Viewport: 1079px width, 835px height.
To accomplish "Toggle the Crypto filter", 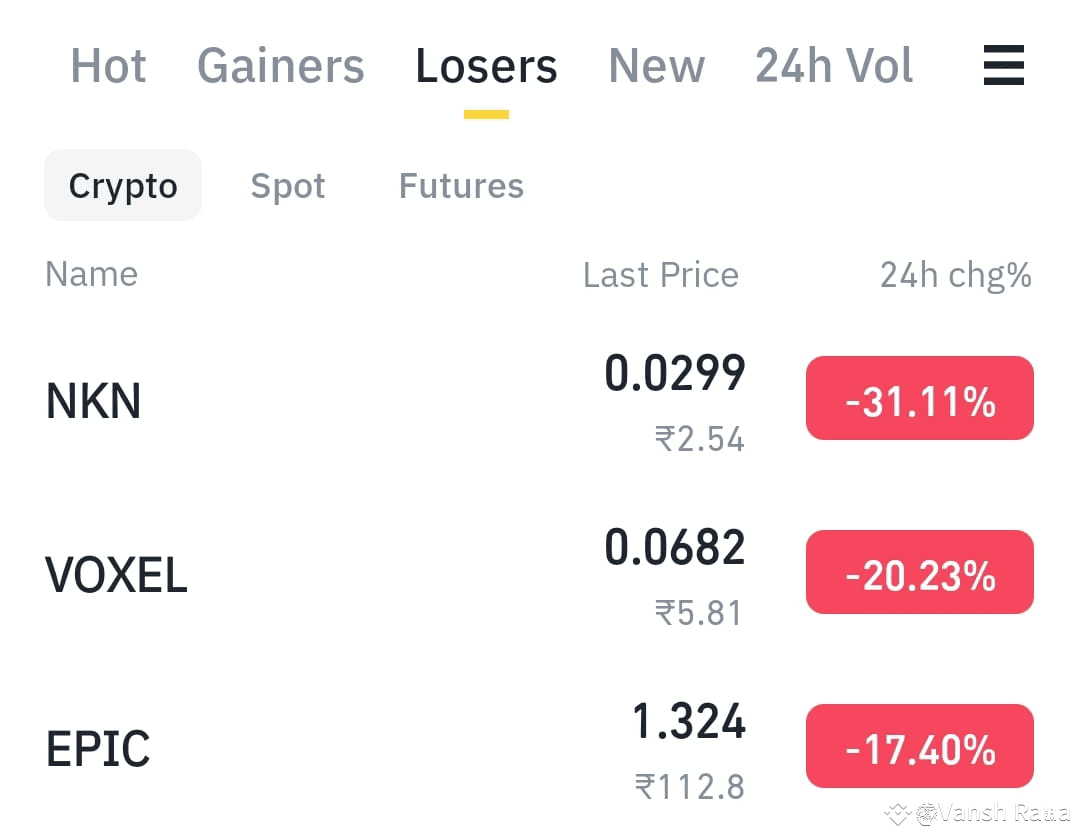I will [x=122, y=185].
